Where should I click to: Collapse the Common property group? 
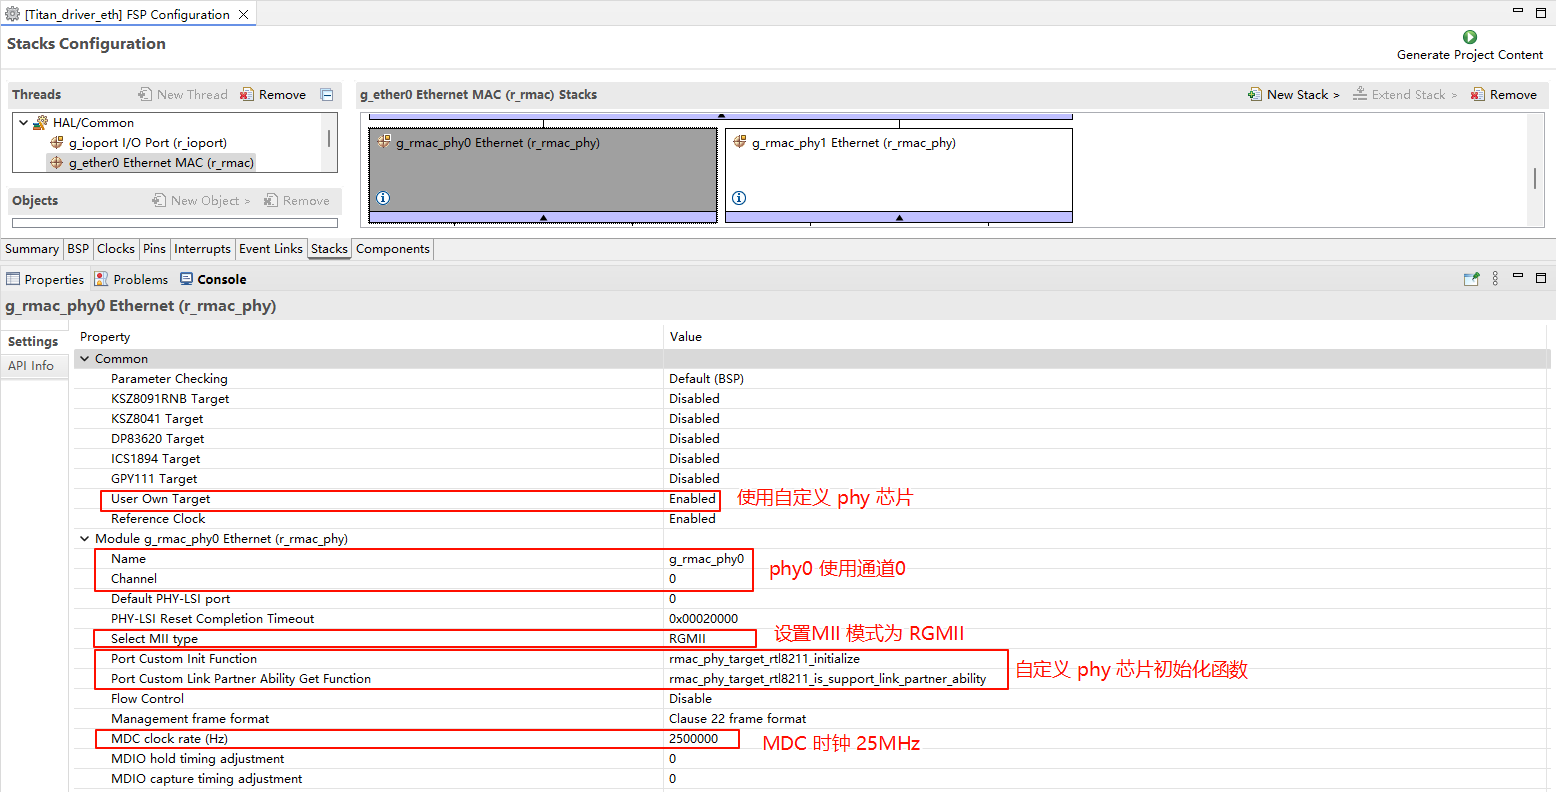tap(85, 359)
